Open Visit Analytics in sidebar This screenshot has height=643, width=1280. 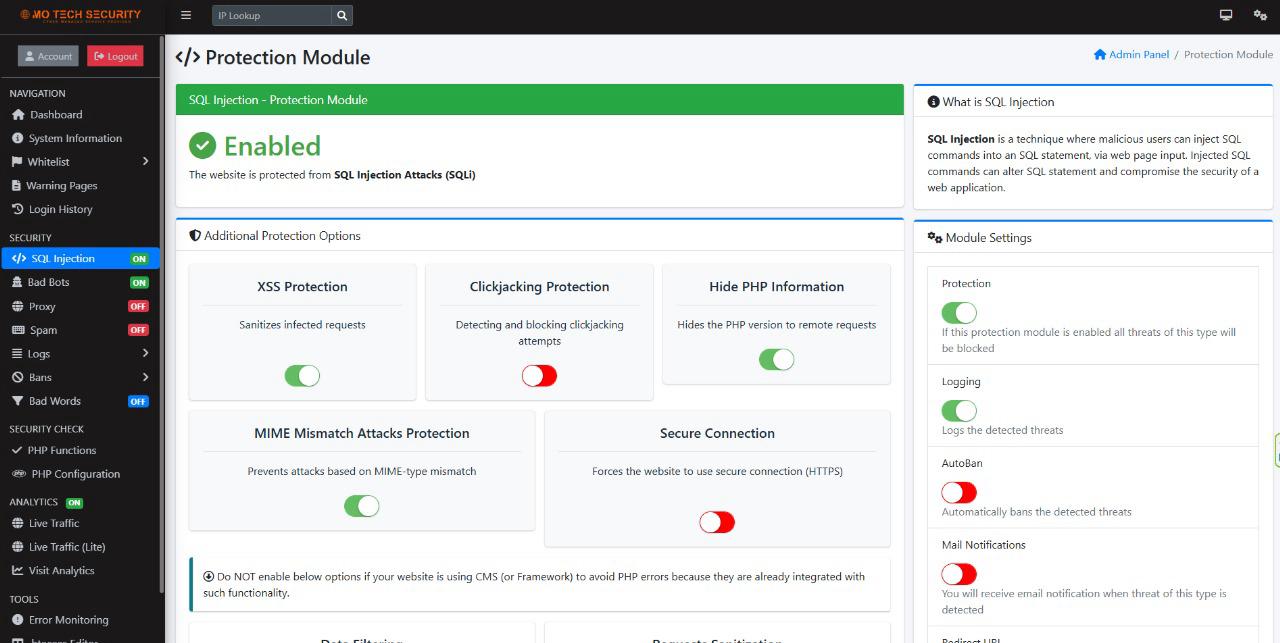[x=80, y=570]
